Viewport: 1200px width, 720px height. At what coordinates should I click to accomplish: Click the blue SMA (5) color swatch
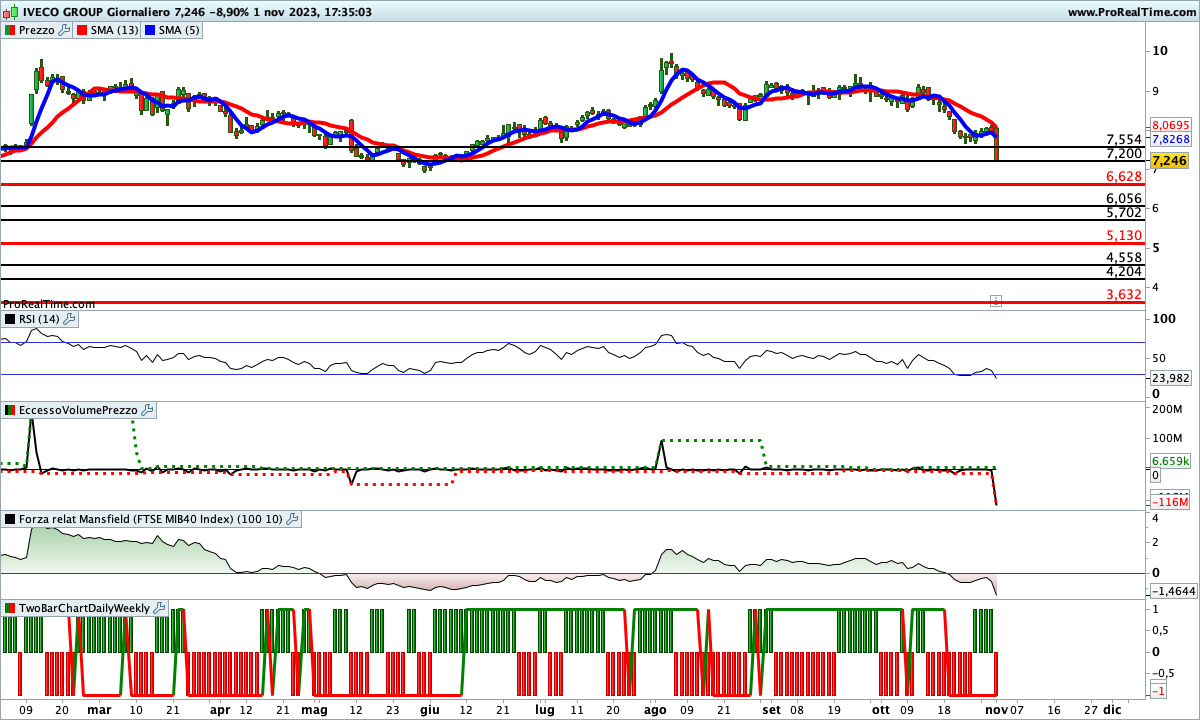point(150,30)
